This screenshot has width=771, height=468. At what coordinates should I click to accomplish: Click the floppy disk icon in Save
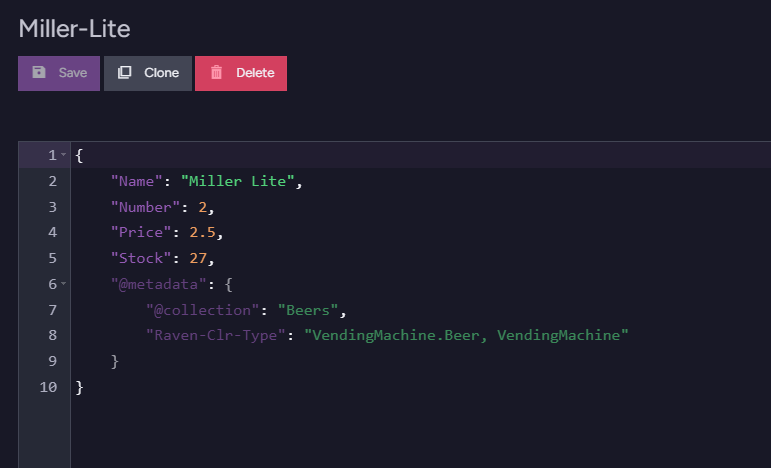39,72
